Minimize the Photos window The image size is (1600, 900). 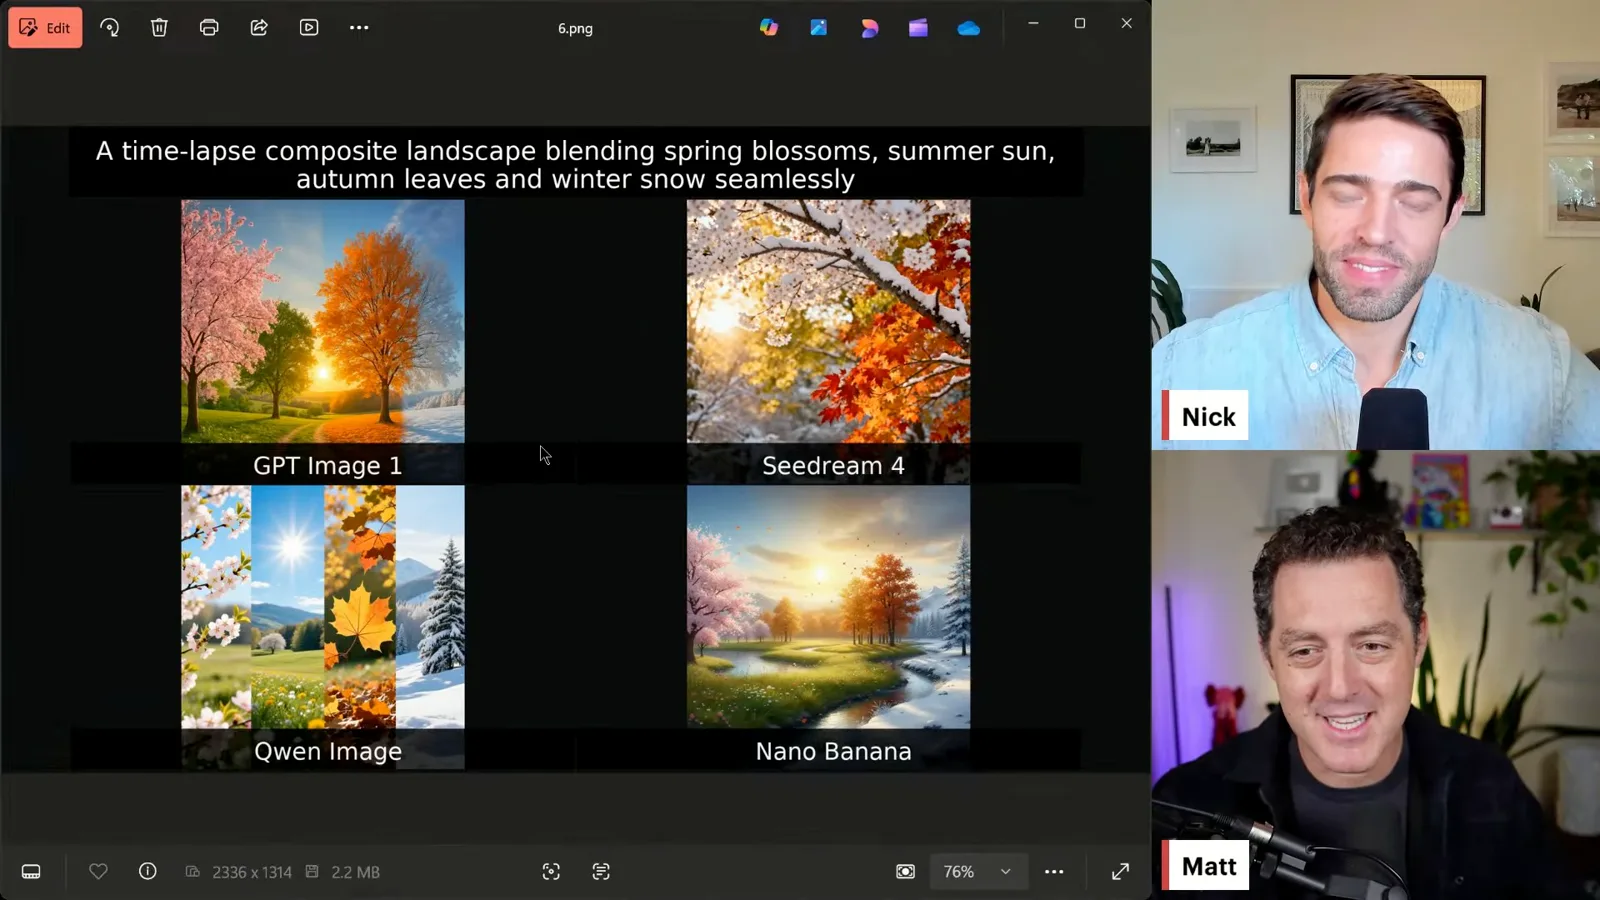pyautogui.click(x=1033, y=23)
